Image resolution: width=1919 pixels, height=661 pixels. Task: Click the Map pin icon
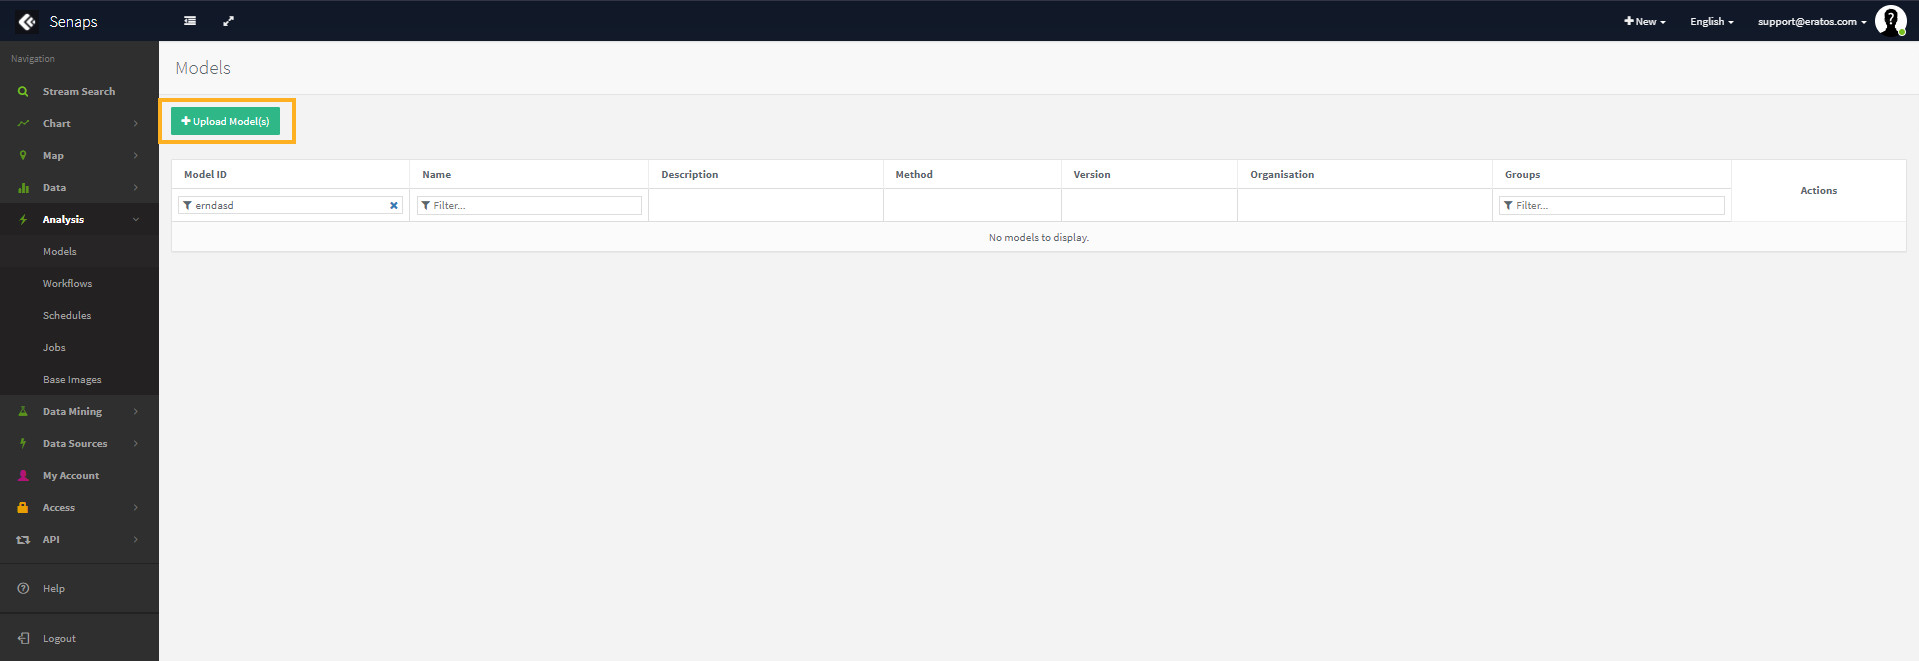pyautogui.click(x=23, y=155)
